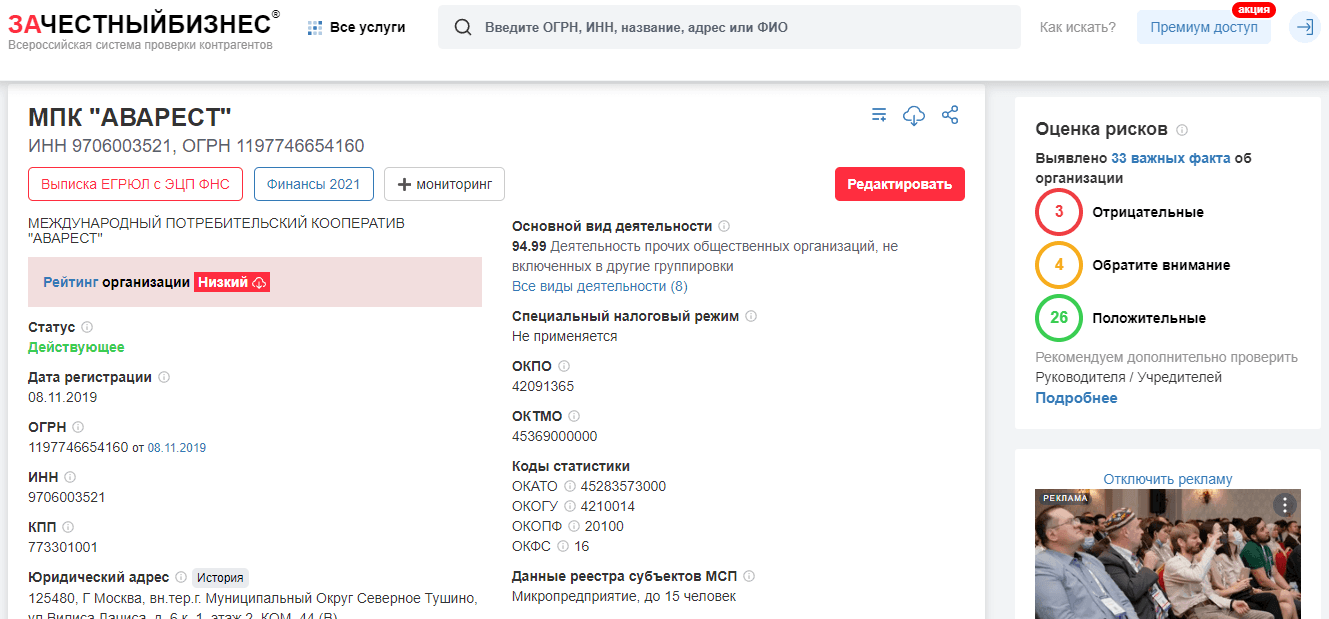Open the Подробнее risk details link

point(1076,398)
